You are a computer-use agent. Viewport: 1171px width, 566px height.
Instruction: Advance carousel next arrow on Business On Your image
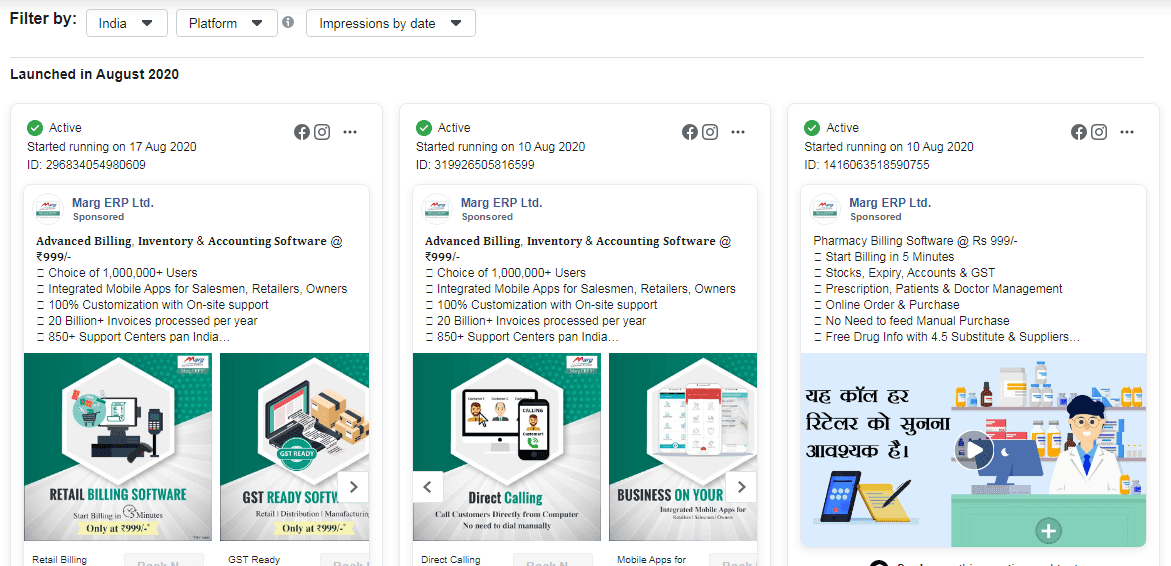[x=742, y=487]
